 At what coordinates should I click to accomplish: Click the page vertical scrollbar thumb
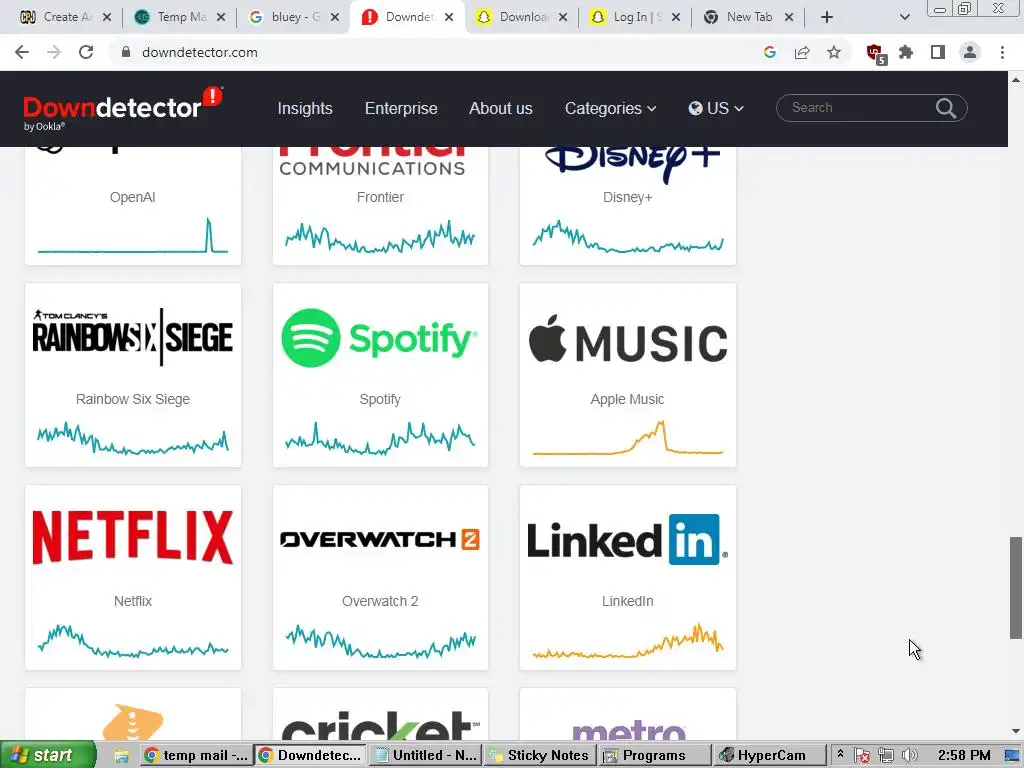tap(1016, 588)
